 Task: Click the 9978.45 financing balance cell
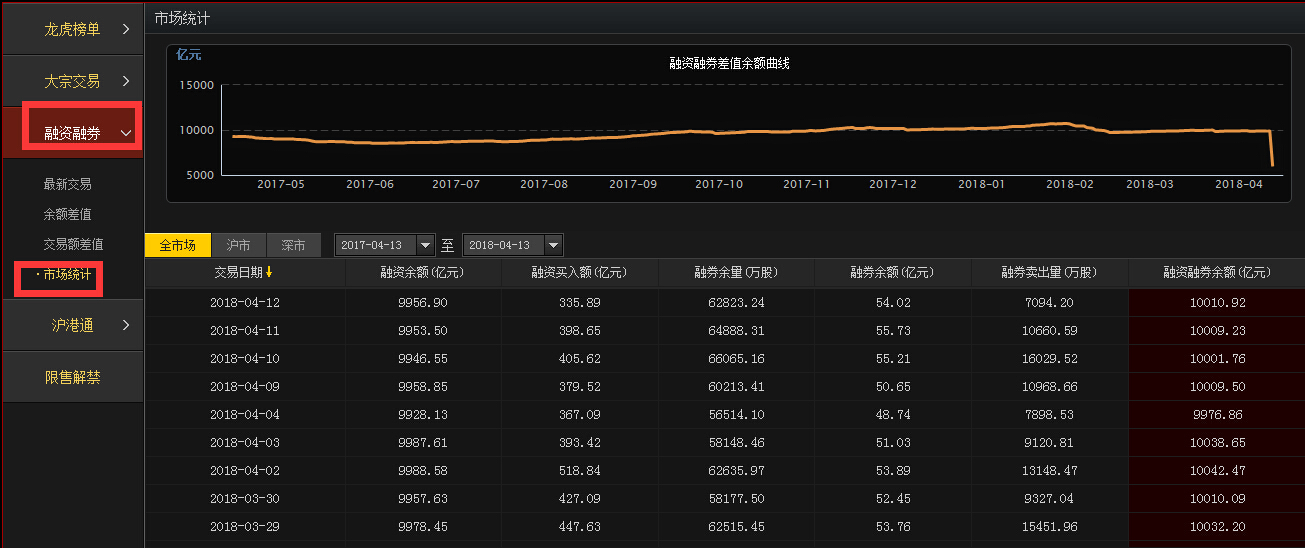(423, 526)
